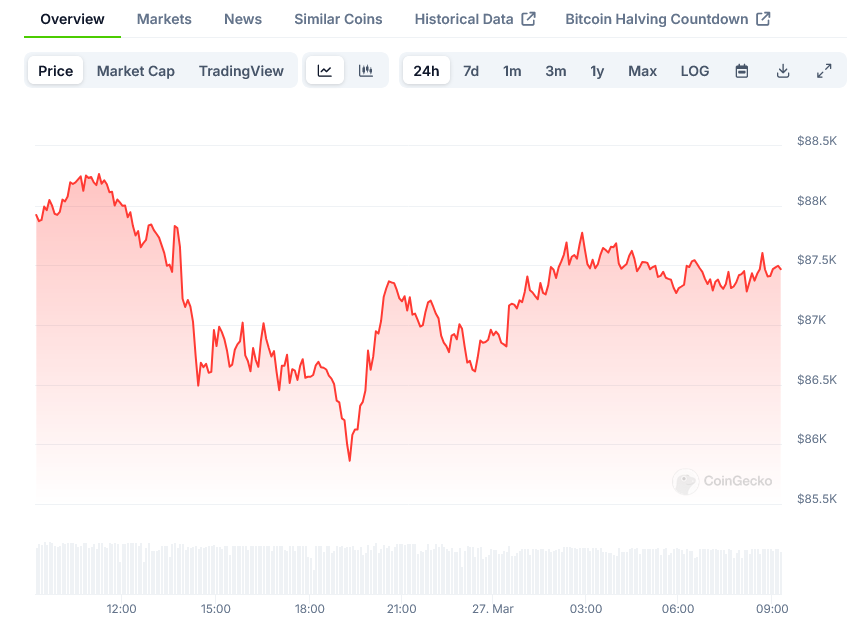The height and width of the screenshot is (636, 847).
Task: Click the $87.5K axis label
Action: click(x=817, y=260)
